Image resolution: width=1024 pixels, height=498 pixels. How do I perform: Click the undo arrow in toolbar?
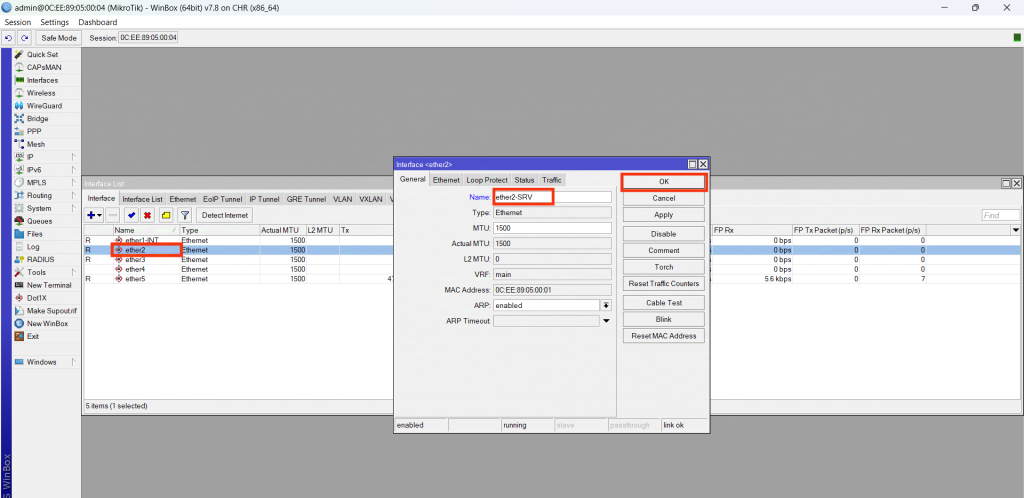(x=9, y=38)
